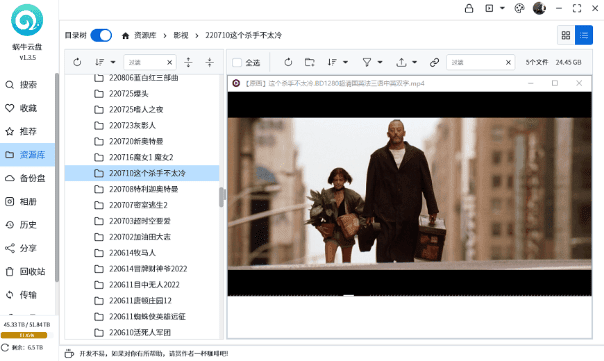Image resolution: width=604 pixels, height=361 pixels.
Task: Click the collapse-all tree icon
Action: click(210, 62)
